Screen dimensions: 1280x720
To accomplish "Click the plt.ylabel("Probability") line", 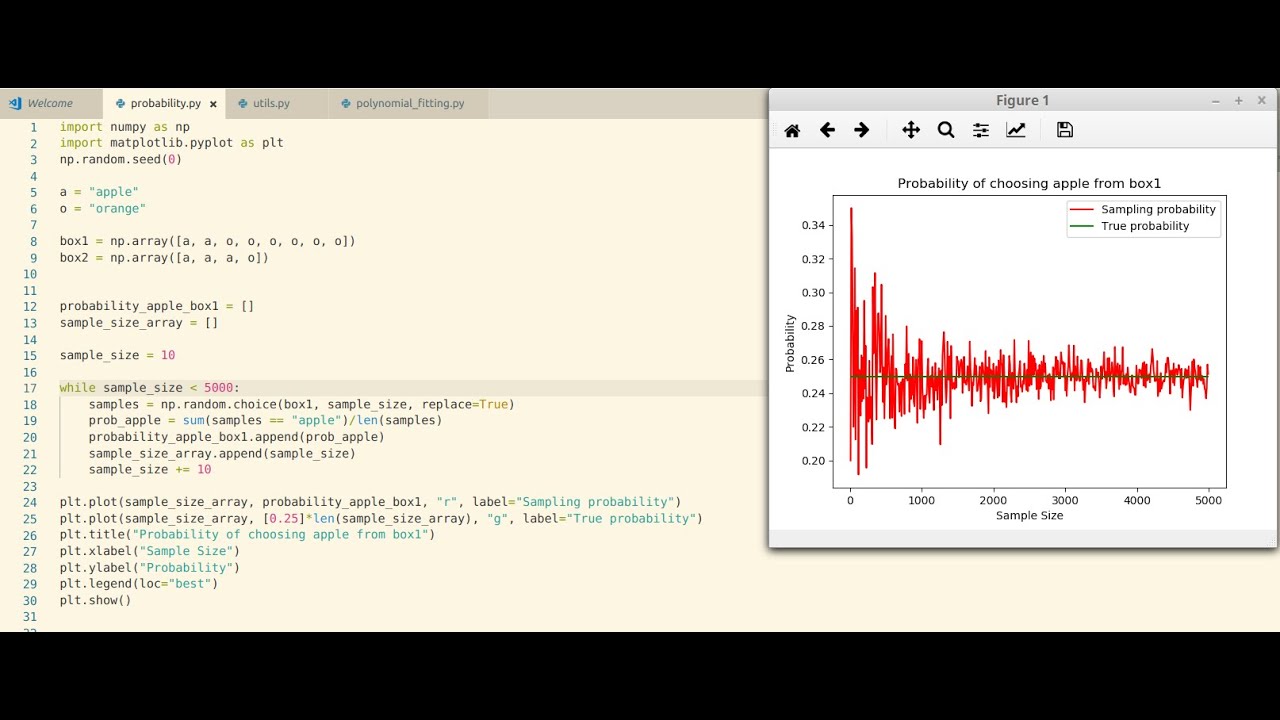I will tap(149, 567).
